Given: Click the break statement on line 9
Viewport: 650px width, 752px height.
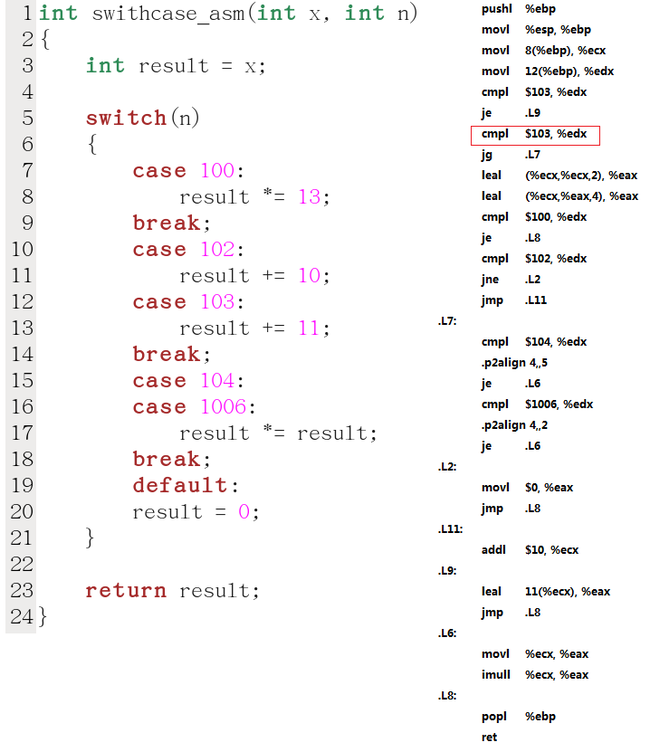Looking at the screenshot, I should click(171, 223).
